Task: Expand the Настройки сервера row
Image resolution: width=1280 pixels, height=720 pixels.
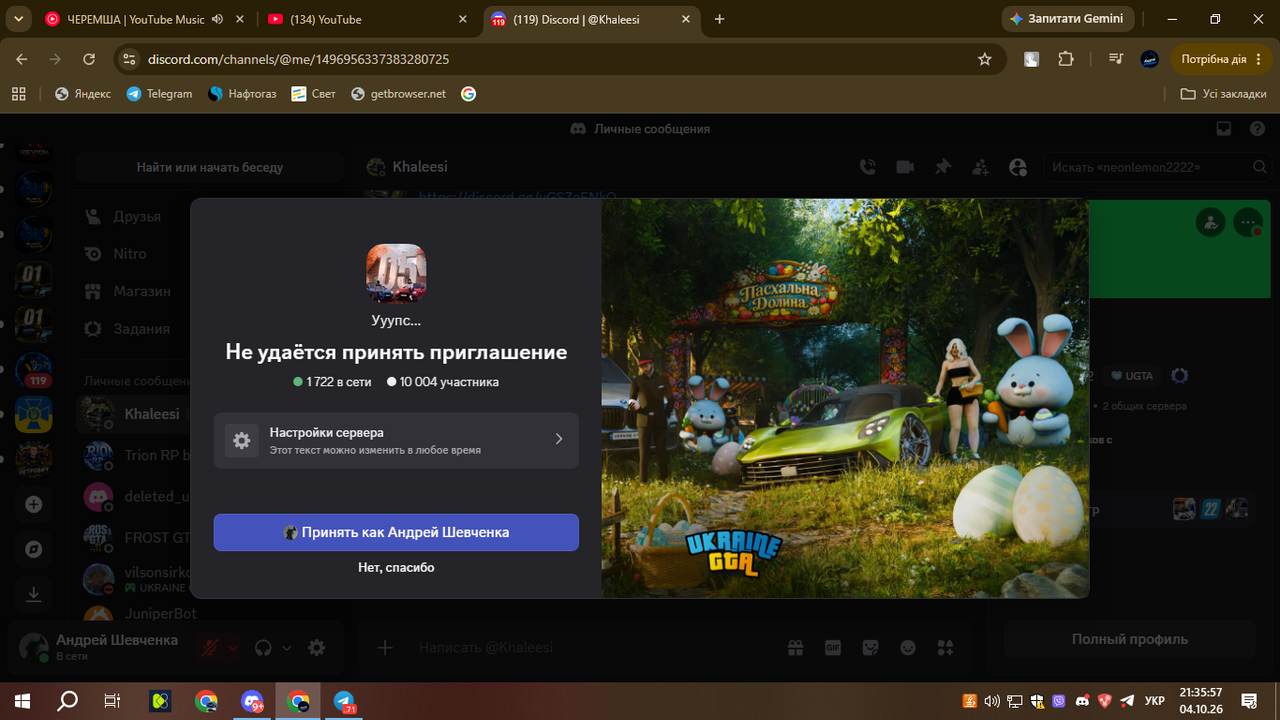Action: coord(396,440)
